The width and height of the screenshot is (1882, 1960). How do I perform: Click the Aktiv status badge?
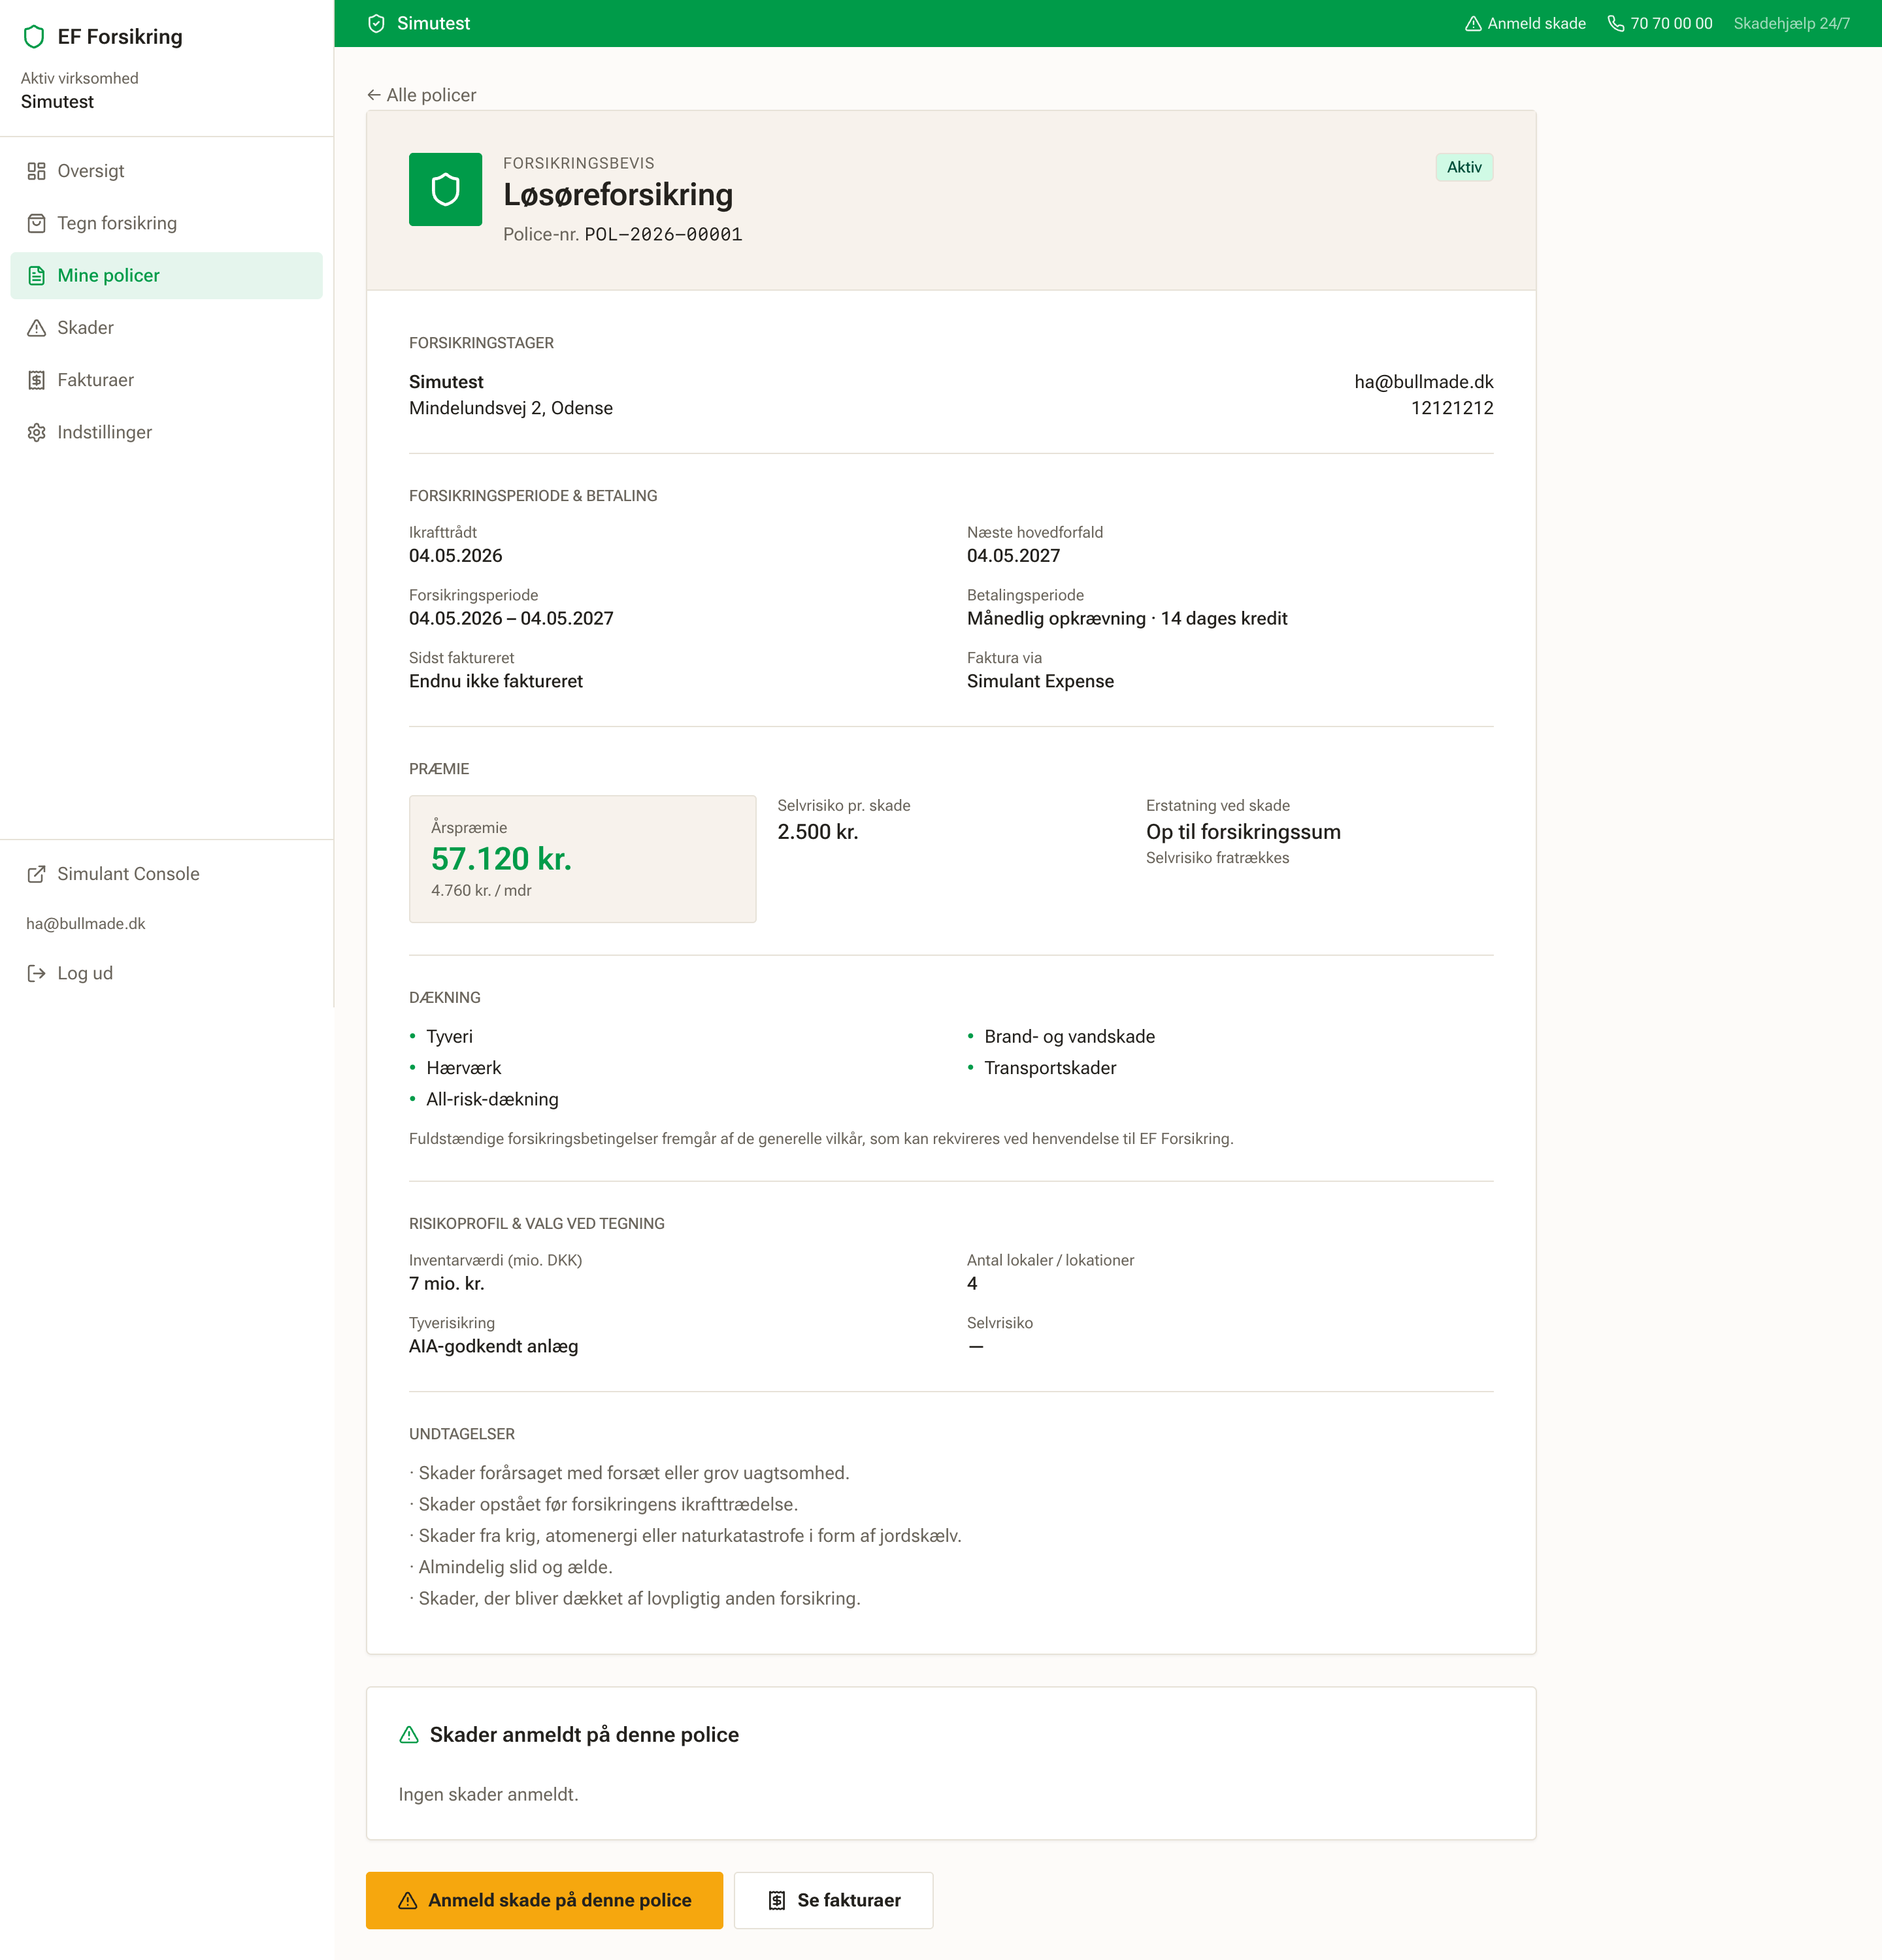point(1464,167)
